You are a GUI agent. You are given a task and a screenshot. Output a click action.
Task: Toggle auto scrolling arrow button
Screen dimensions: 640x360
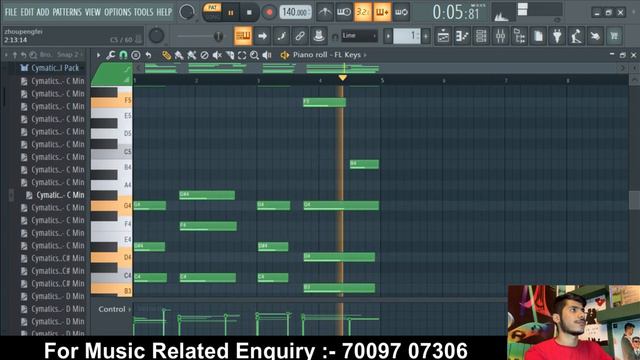point(262,36)
